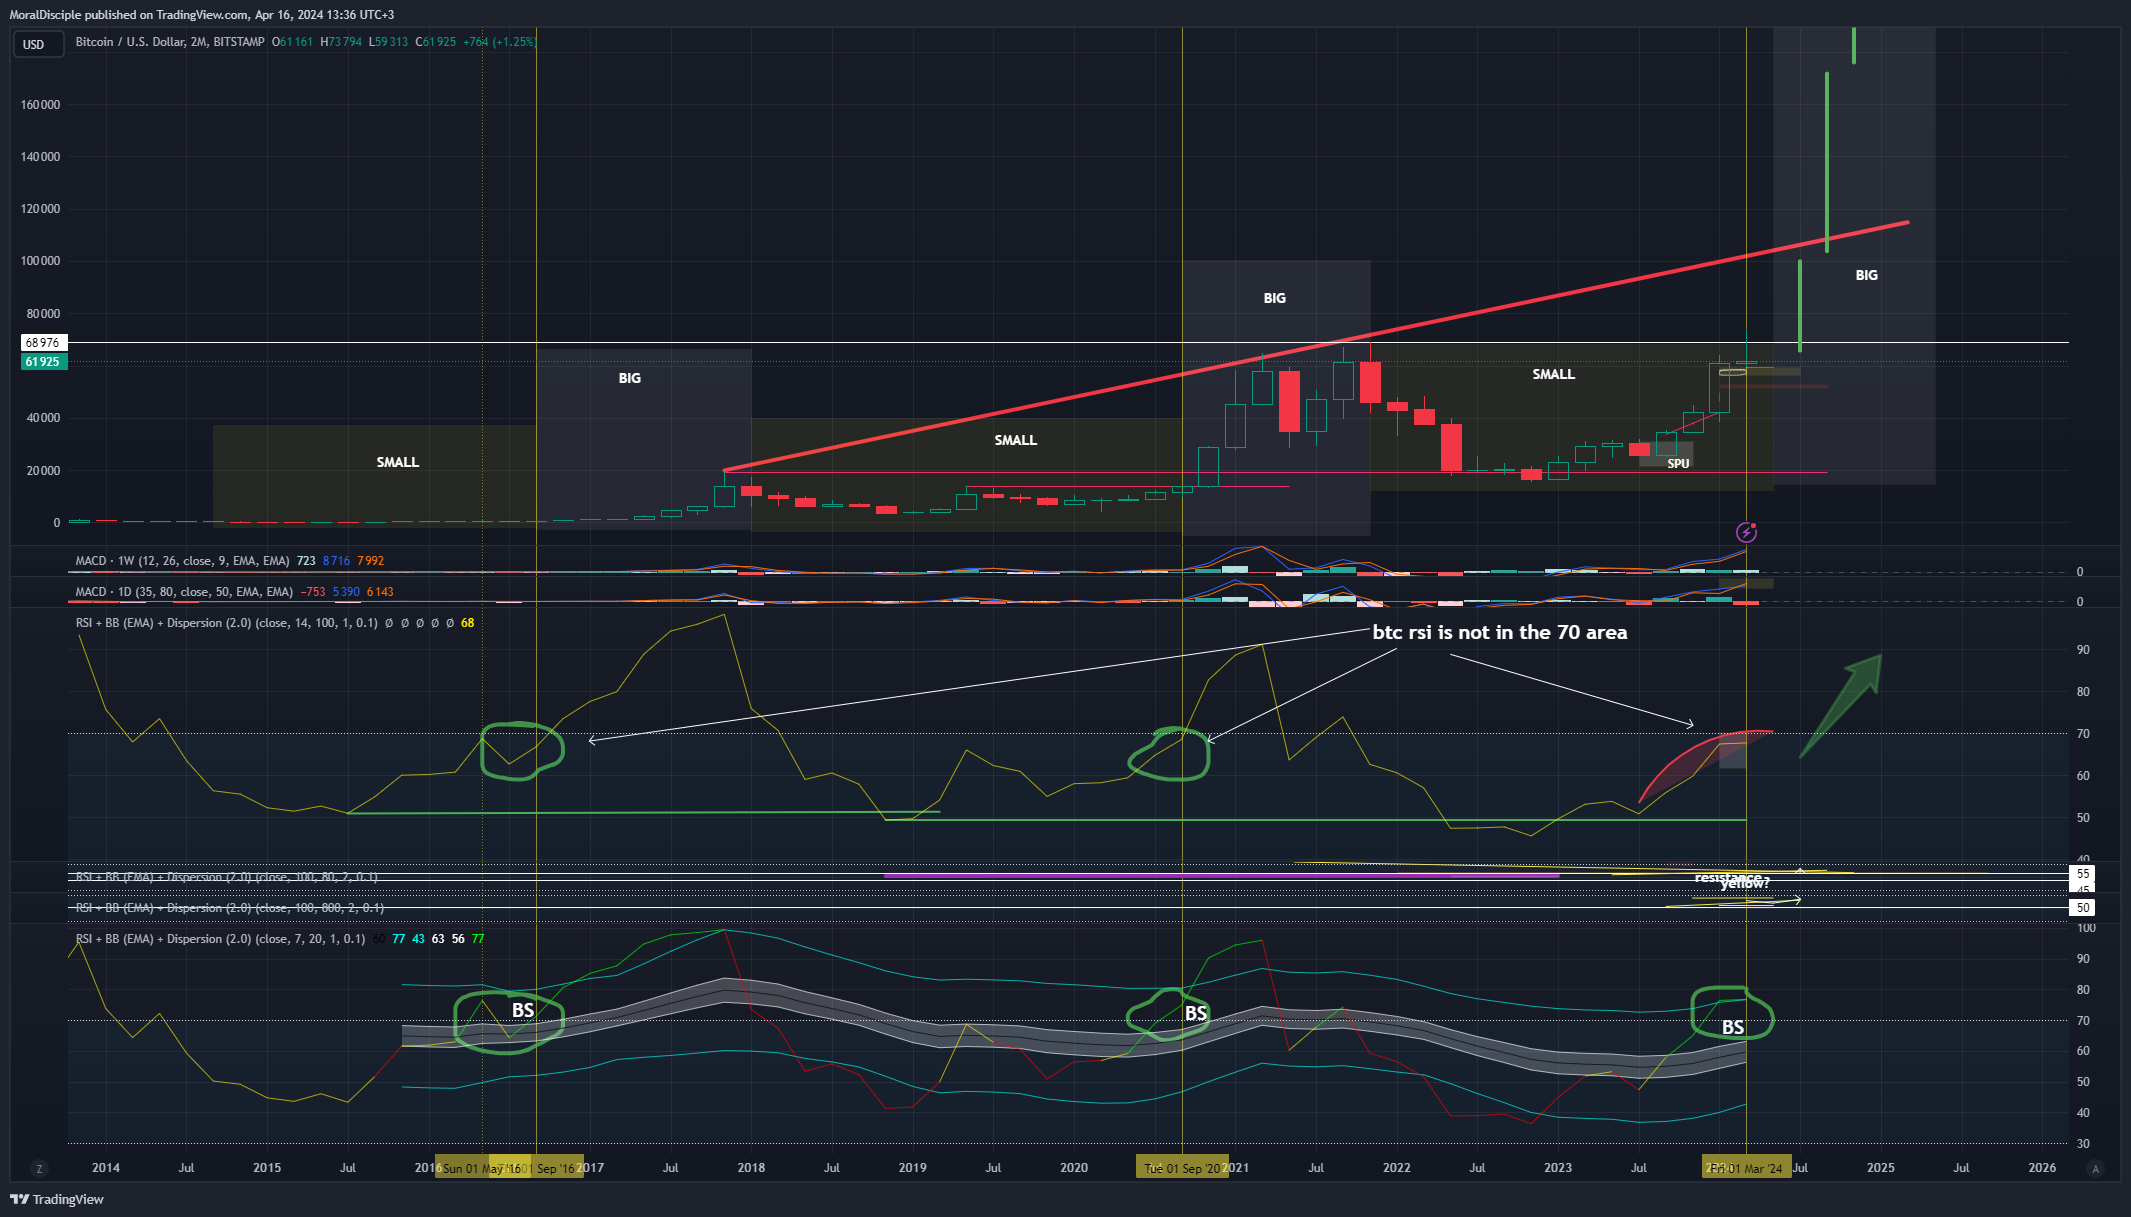The width and height of the screenshot is (2131, 1217).
Task: Click the Bitcoin / U.S. Dollar symbol title
Action: (170, 42)
